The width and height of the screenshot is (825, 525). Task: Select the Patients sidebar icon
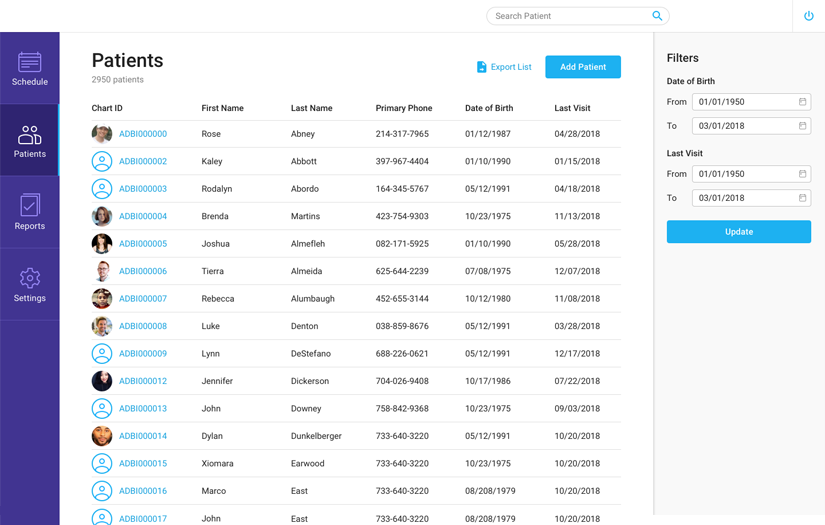(29, 135)
